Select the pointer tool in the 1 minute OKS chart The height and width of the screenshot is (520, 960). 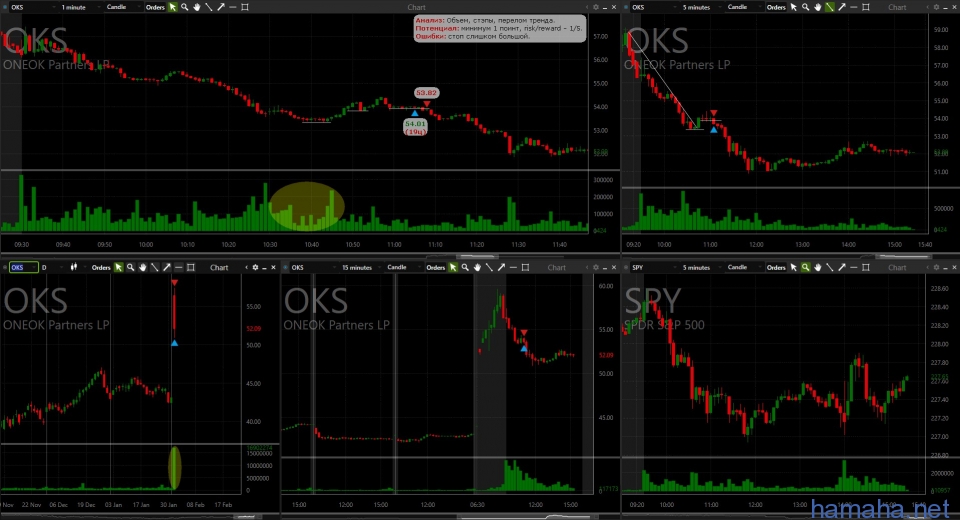click(x=173, y=7)
